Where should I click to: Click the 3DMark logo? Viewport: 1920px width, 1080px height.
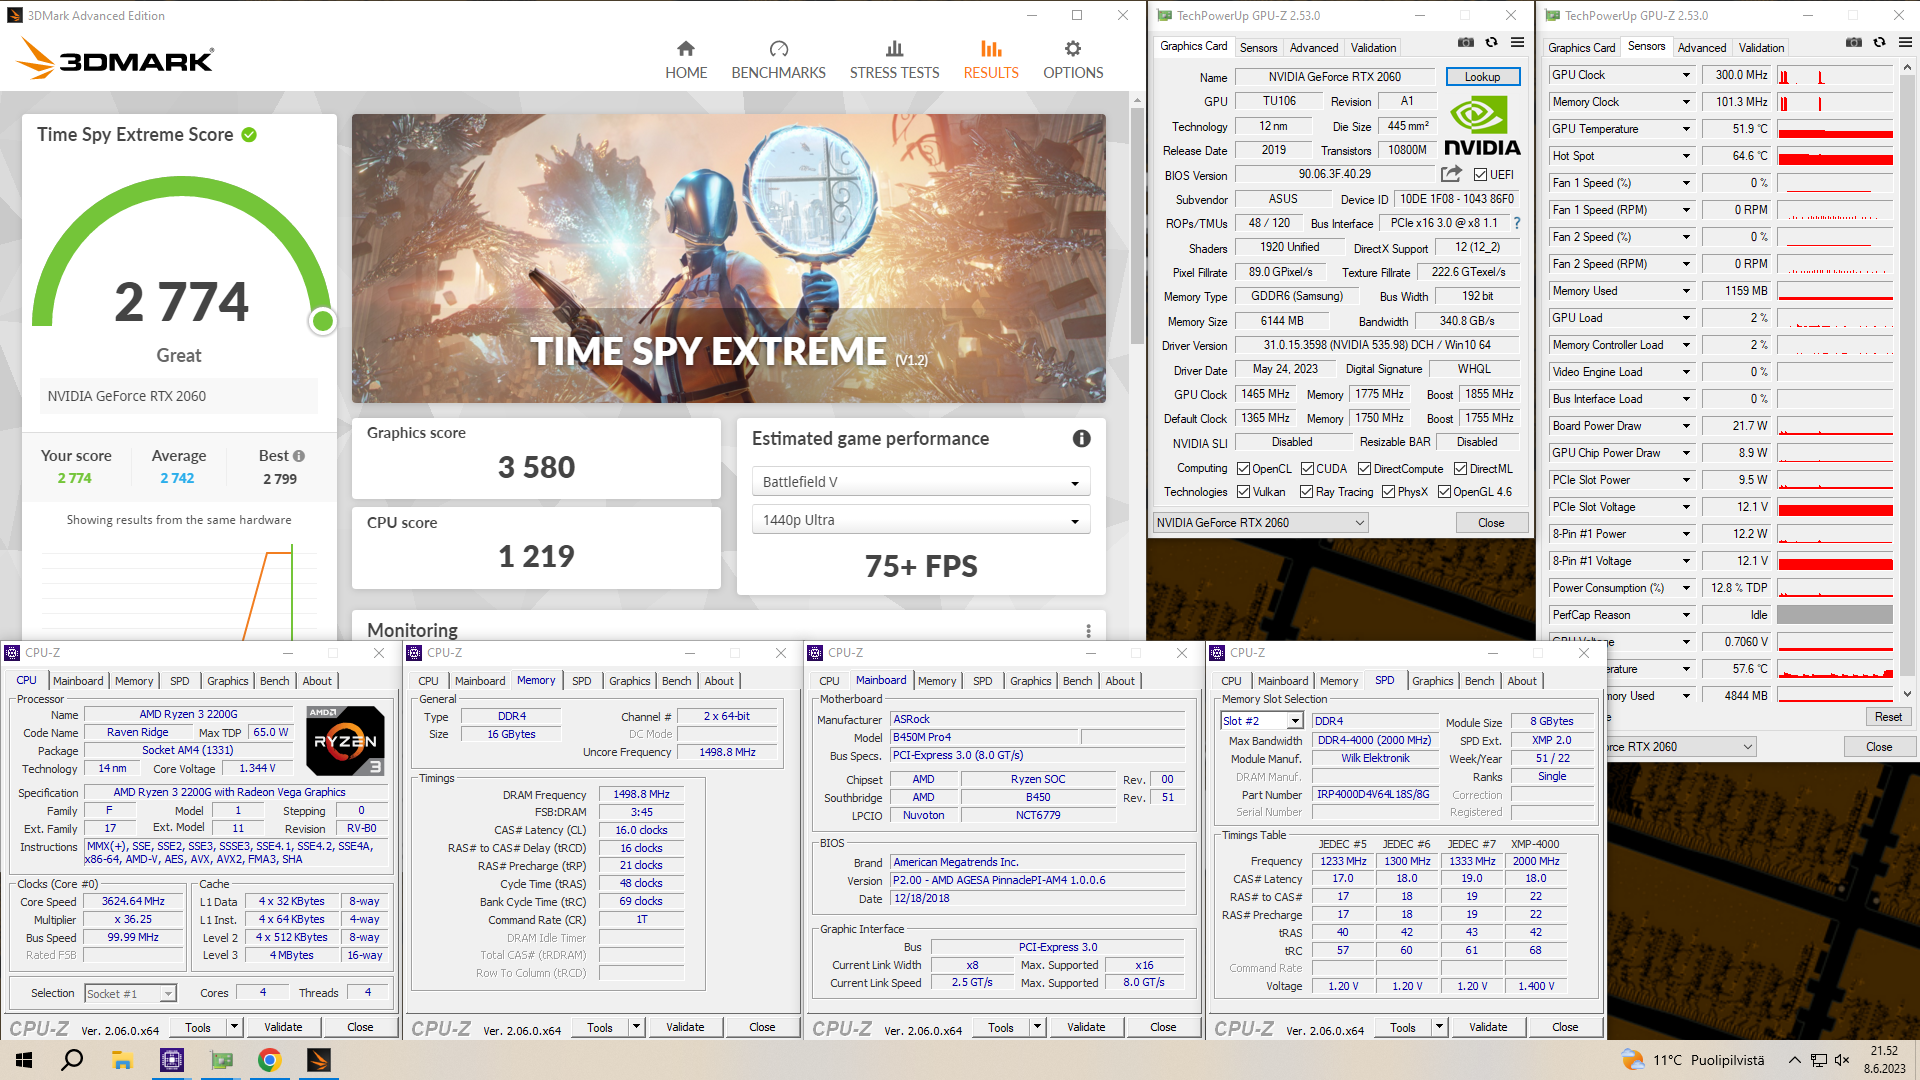115,60
